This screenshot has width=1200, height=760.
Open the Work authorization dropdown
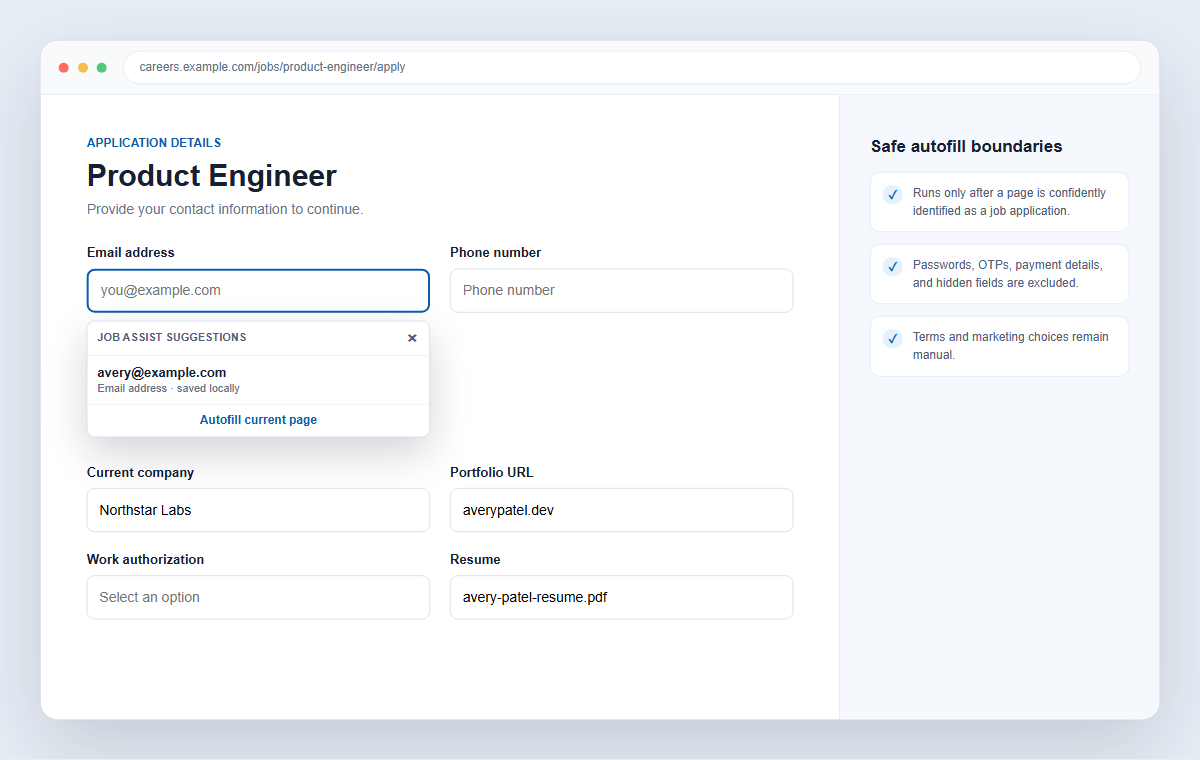click(258, 597)
